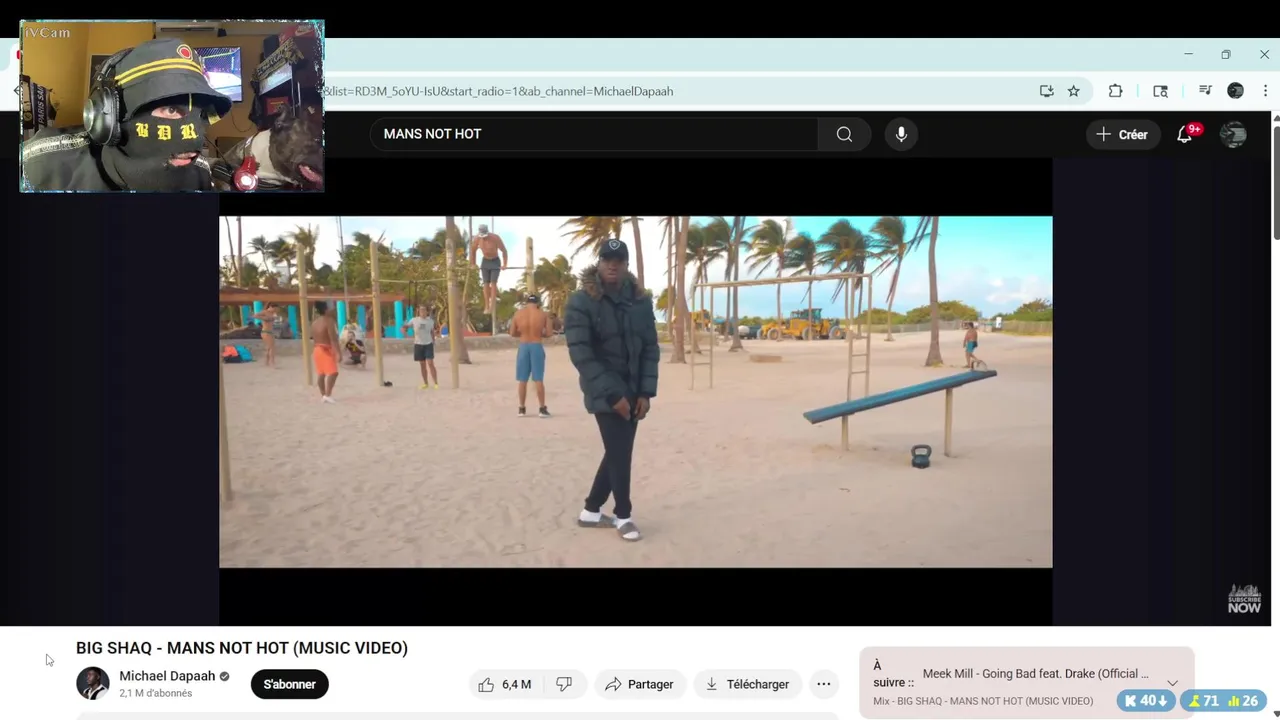Viewport: 1280px width, 720px height.
Task: Click the Subscribe Now video watermark
Action: pos(1245,598)
